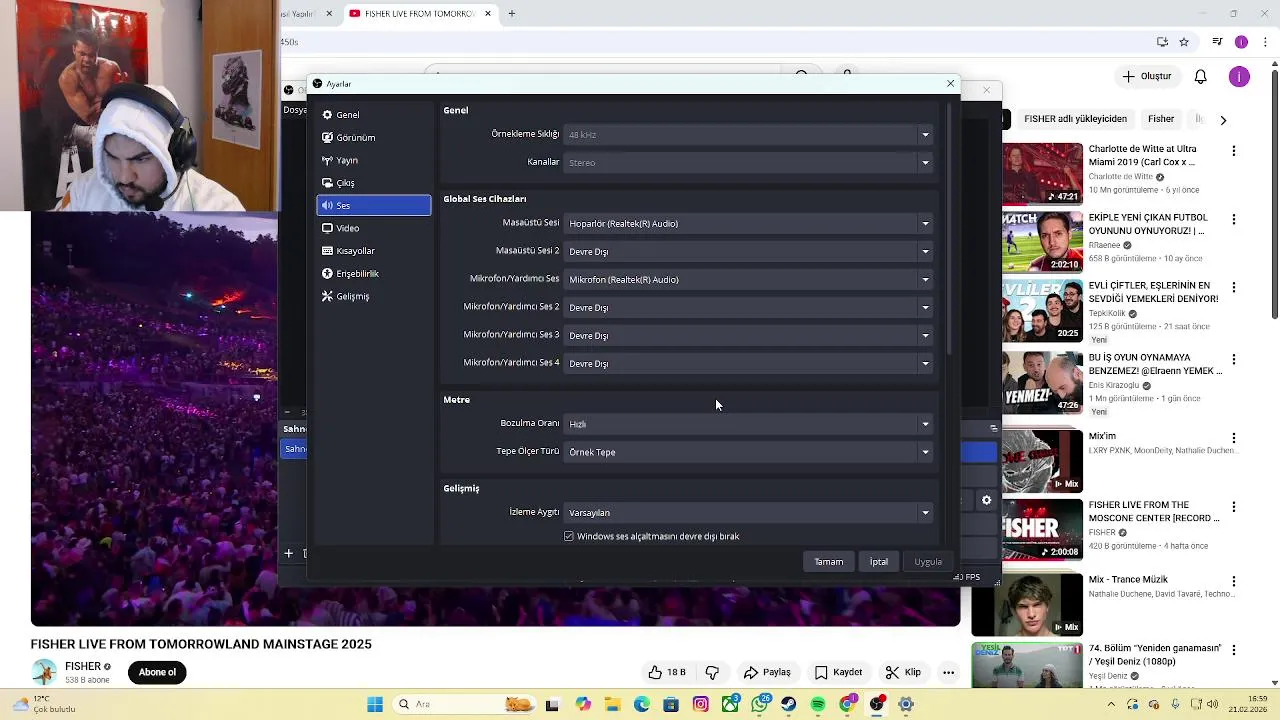Go to Video settings section
The width and height of the screenshot is (1280, 720).
(374, 228)
